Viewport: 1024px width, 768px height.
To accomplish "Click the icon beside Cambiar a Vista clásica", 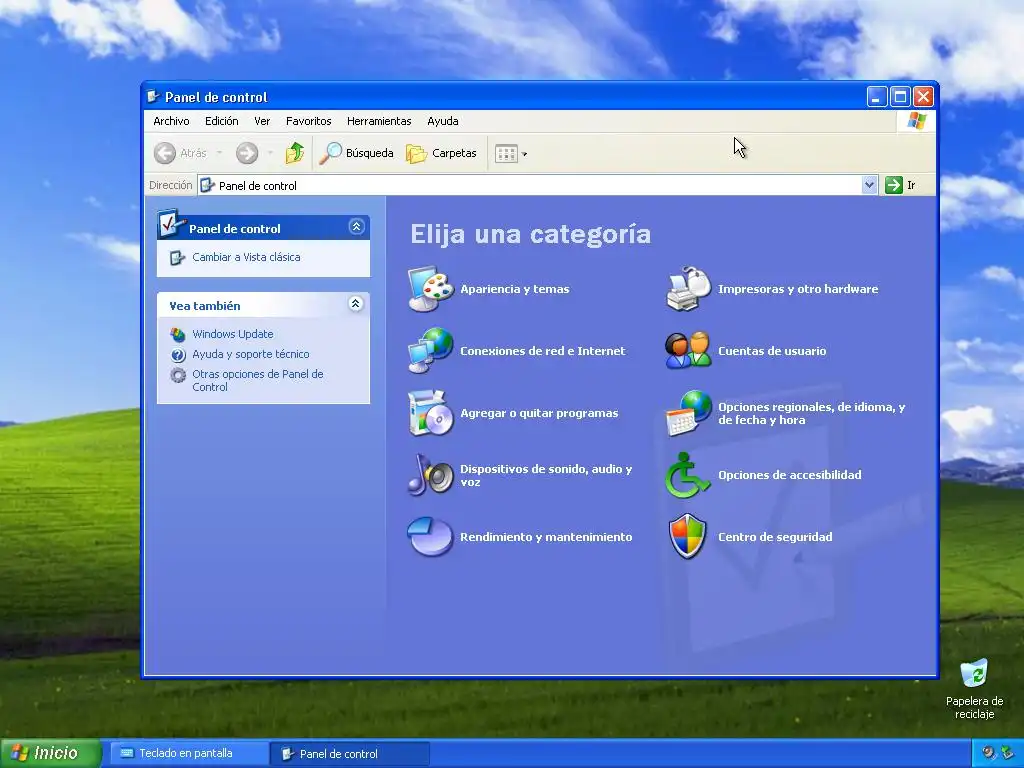I will click(x=177, y=258).
